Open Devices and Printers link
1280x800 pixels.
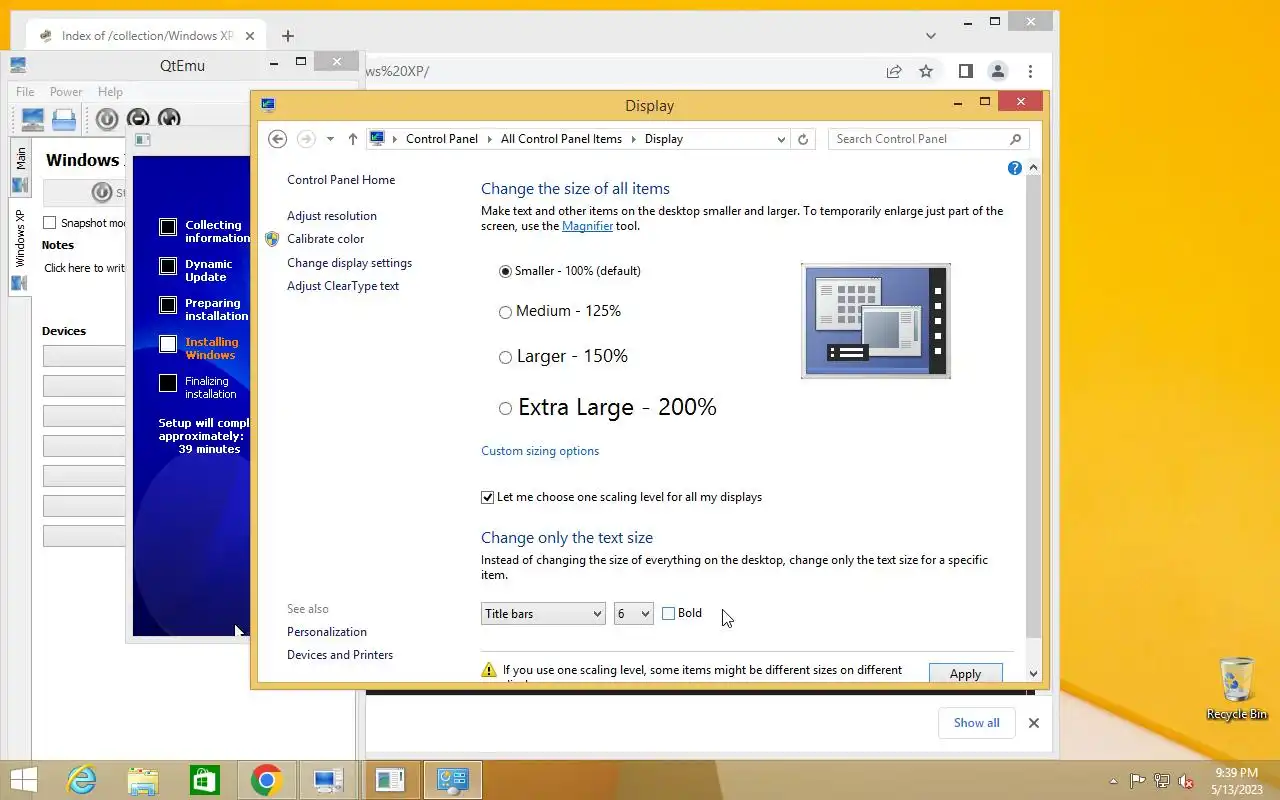click(x=340, y=655)
